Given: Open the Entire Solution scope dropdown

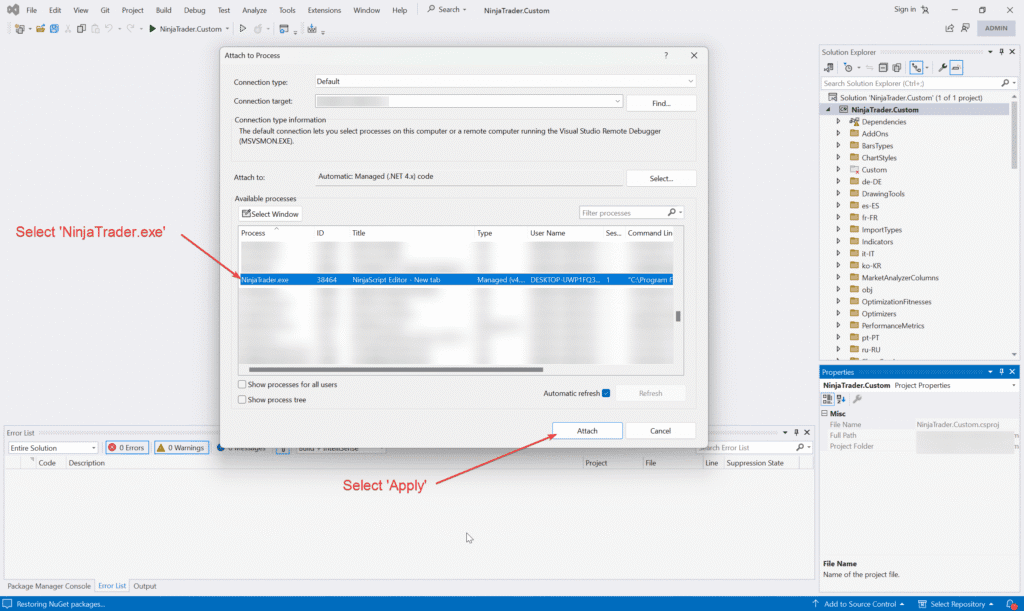Looking at the screenshot, I should [x=93, y=448].
